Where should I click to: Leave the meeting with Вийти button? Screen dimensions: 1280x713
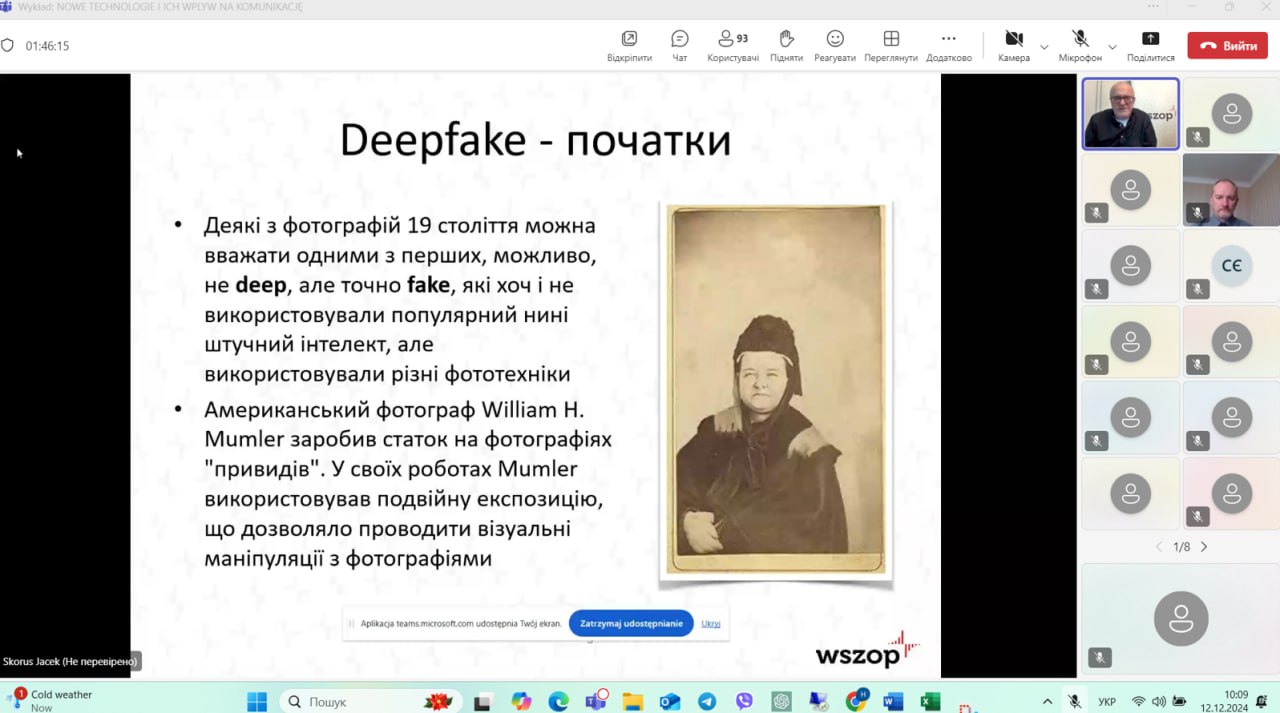tap(1227, 46)
